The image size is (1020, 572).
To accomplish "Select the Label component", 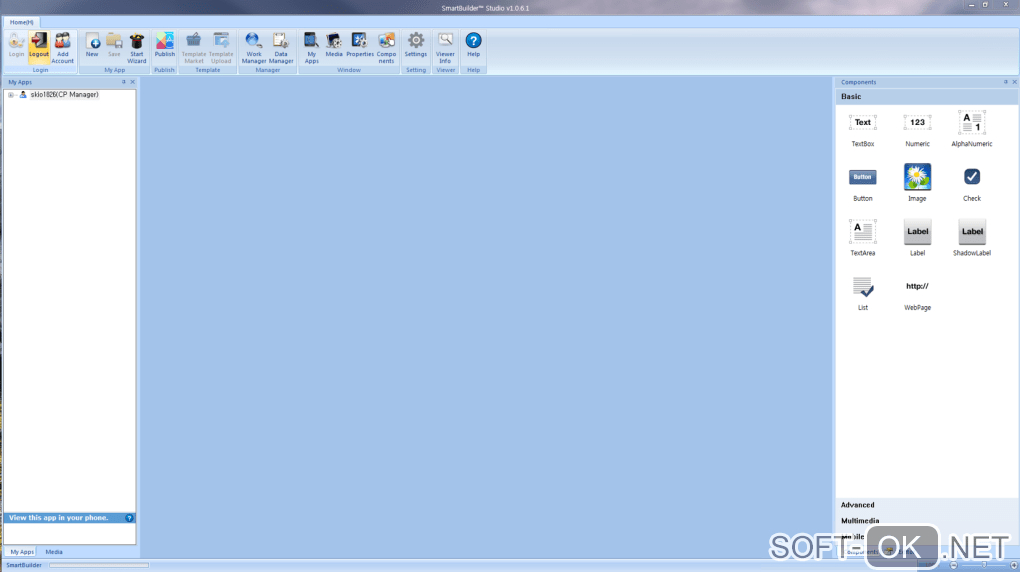I will (917, 238).
